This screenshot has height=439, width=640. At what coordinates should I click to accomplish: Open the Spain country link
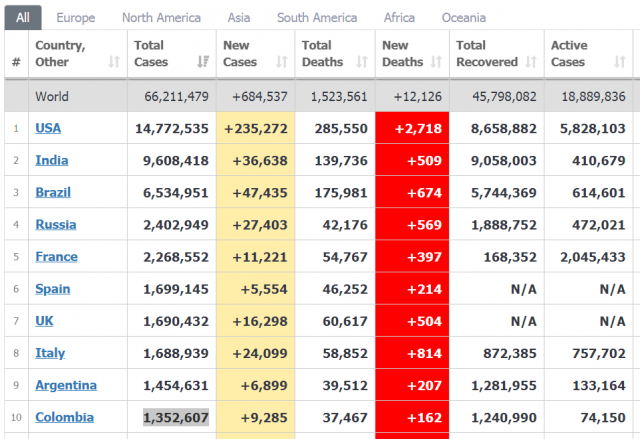point(53,289)
